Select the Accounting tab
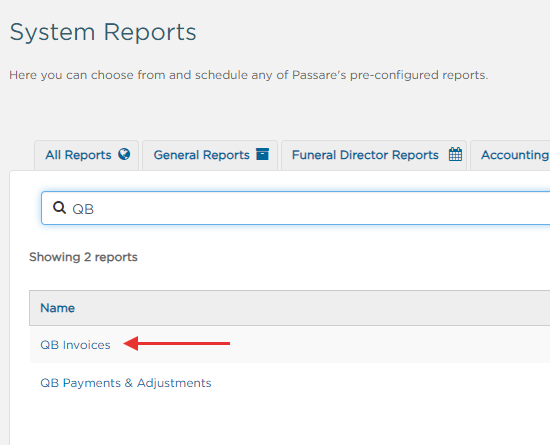 tap(510, 155)
